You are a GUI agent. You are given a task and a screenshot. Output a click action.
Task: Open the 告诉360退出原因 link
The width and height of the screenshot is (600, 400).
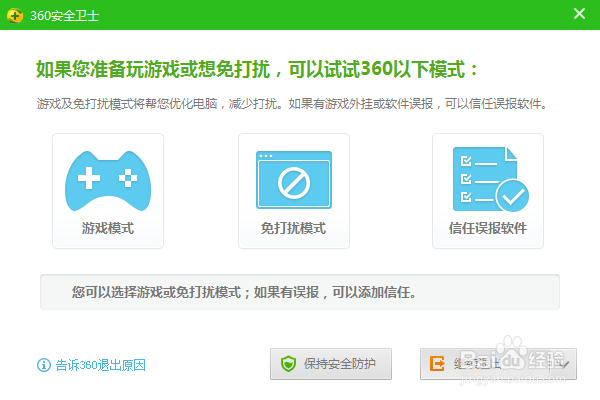(x=101, y=365)
